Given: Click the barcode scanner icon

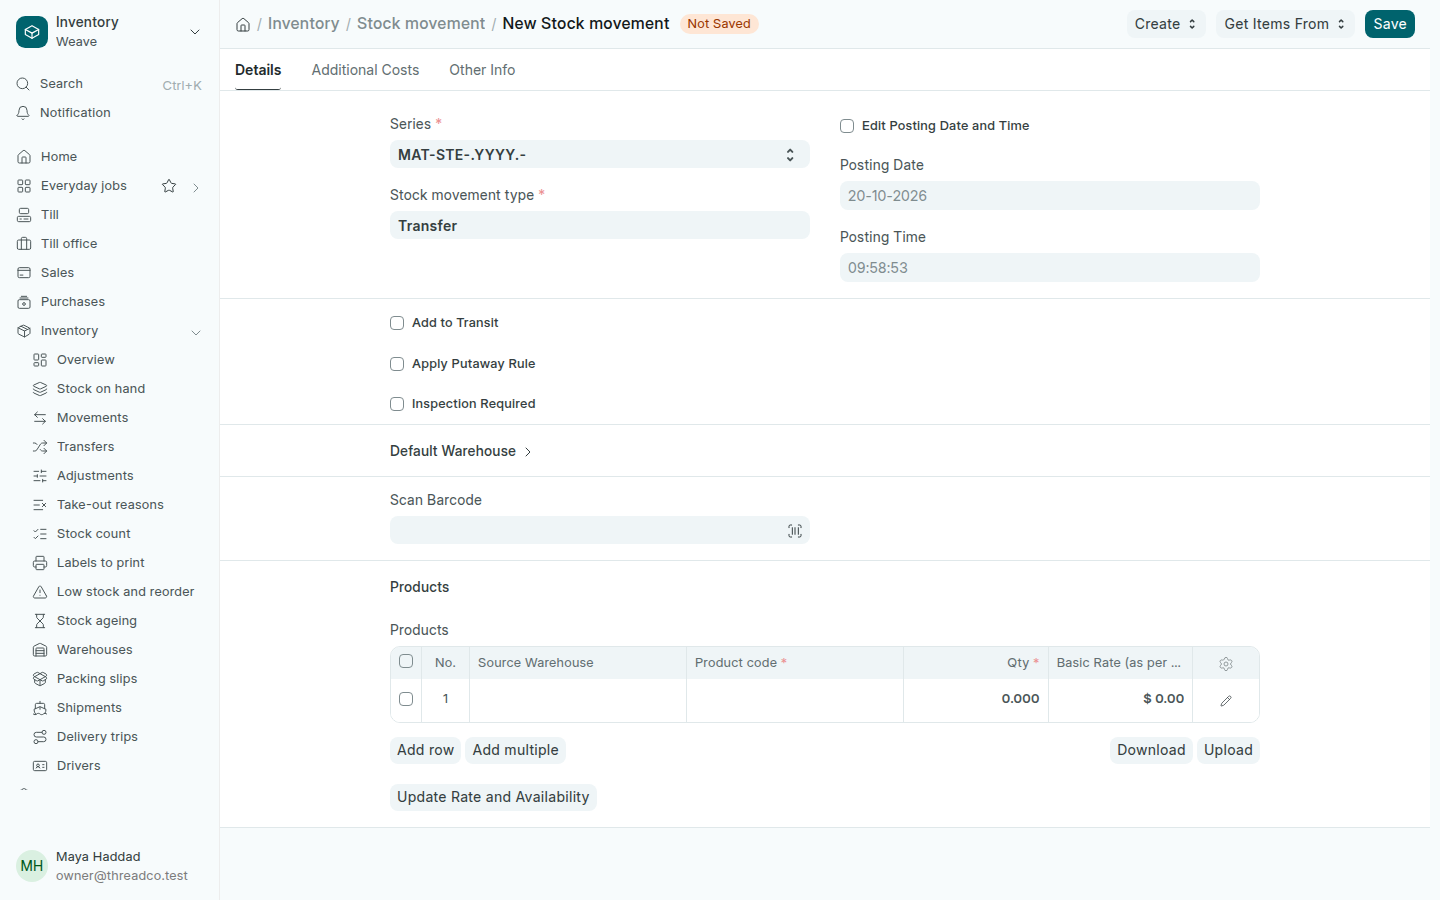Looking at the screenshot, I should point(795,531).
